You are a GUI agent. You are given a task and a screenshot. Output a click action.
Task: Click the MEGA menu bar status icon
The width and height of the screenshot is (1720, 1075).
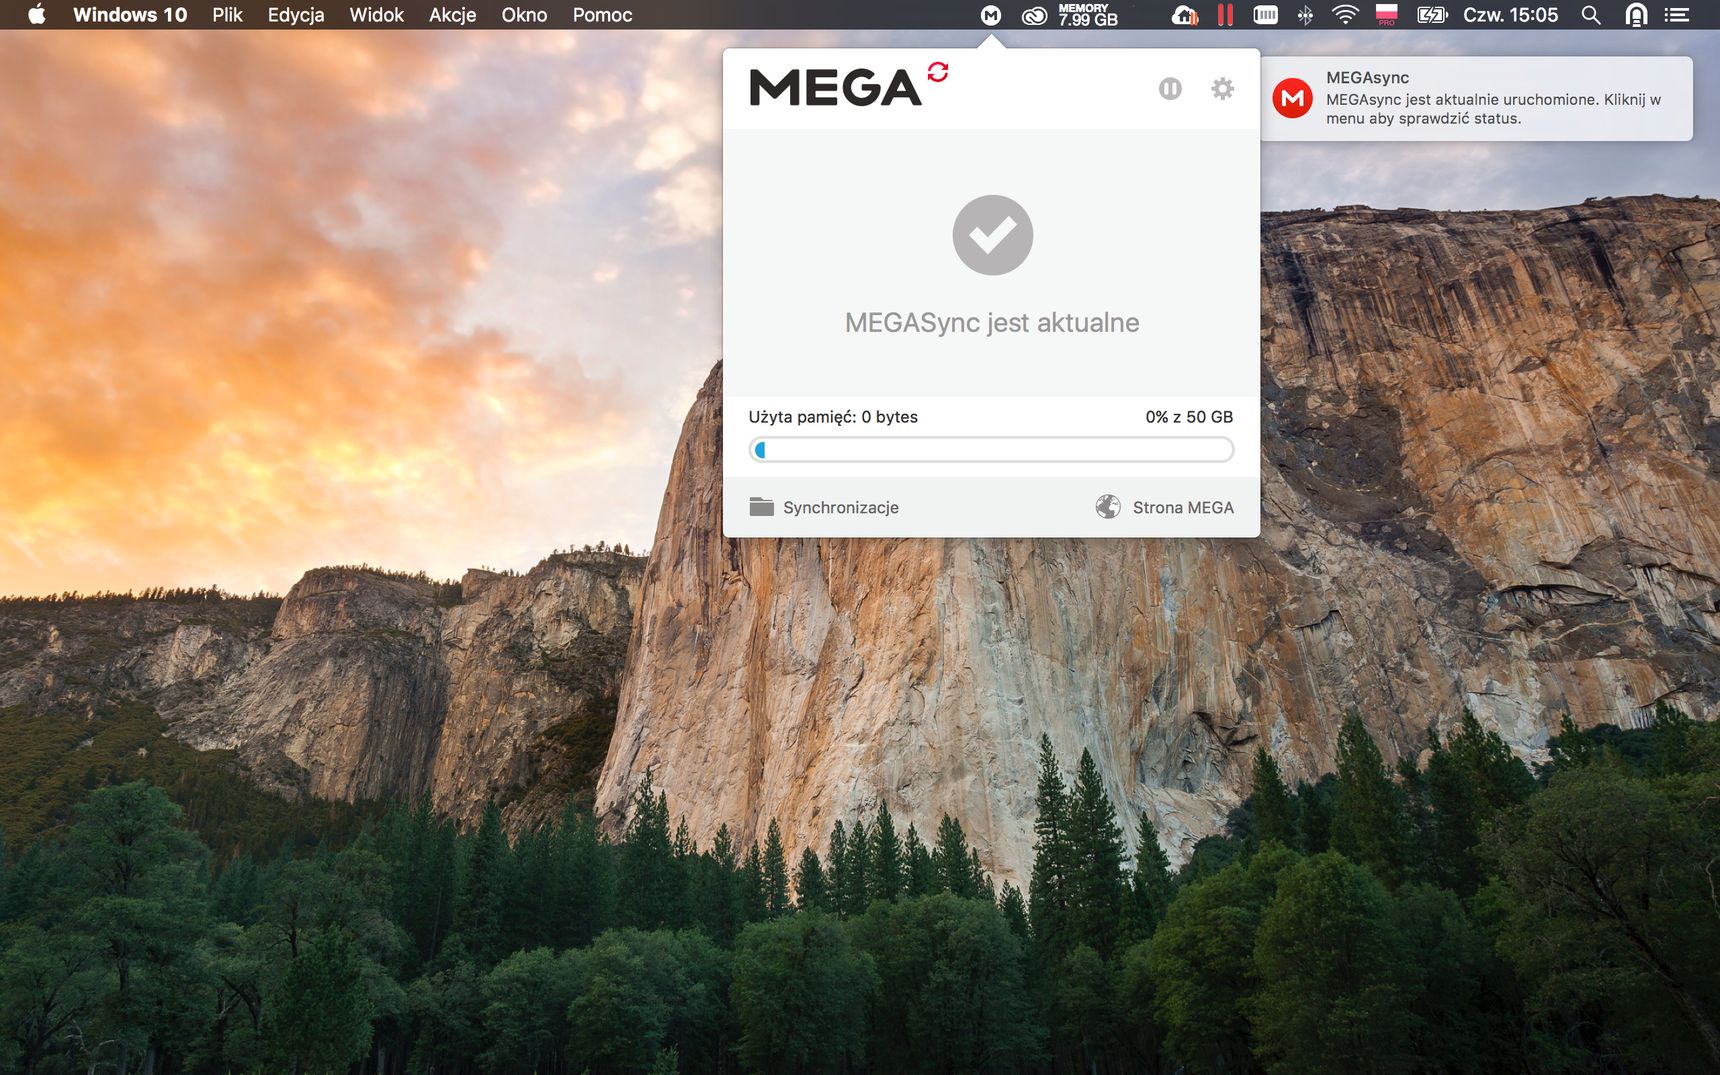tap(991, 15)
